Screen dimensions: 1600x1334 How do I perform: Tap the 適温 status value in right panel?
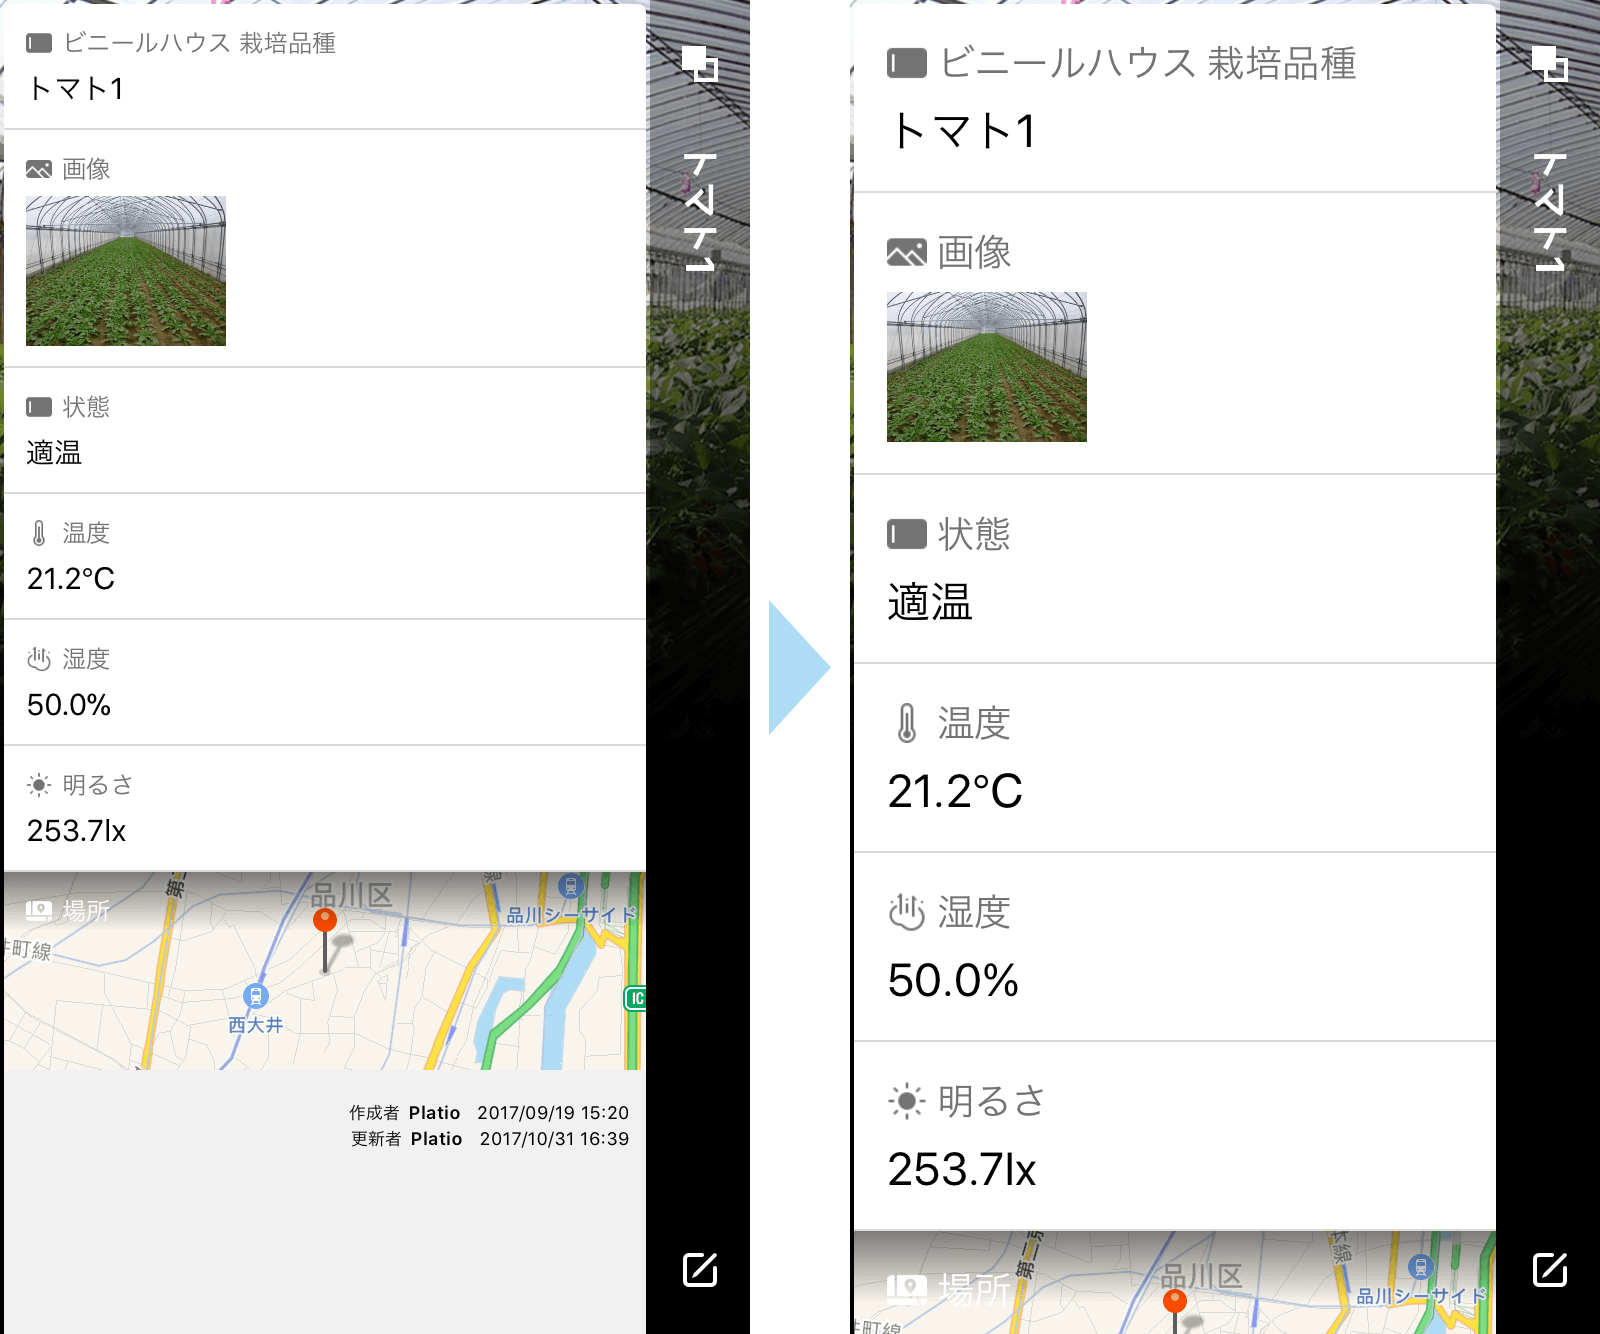(930, 603)
